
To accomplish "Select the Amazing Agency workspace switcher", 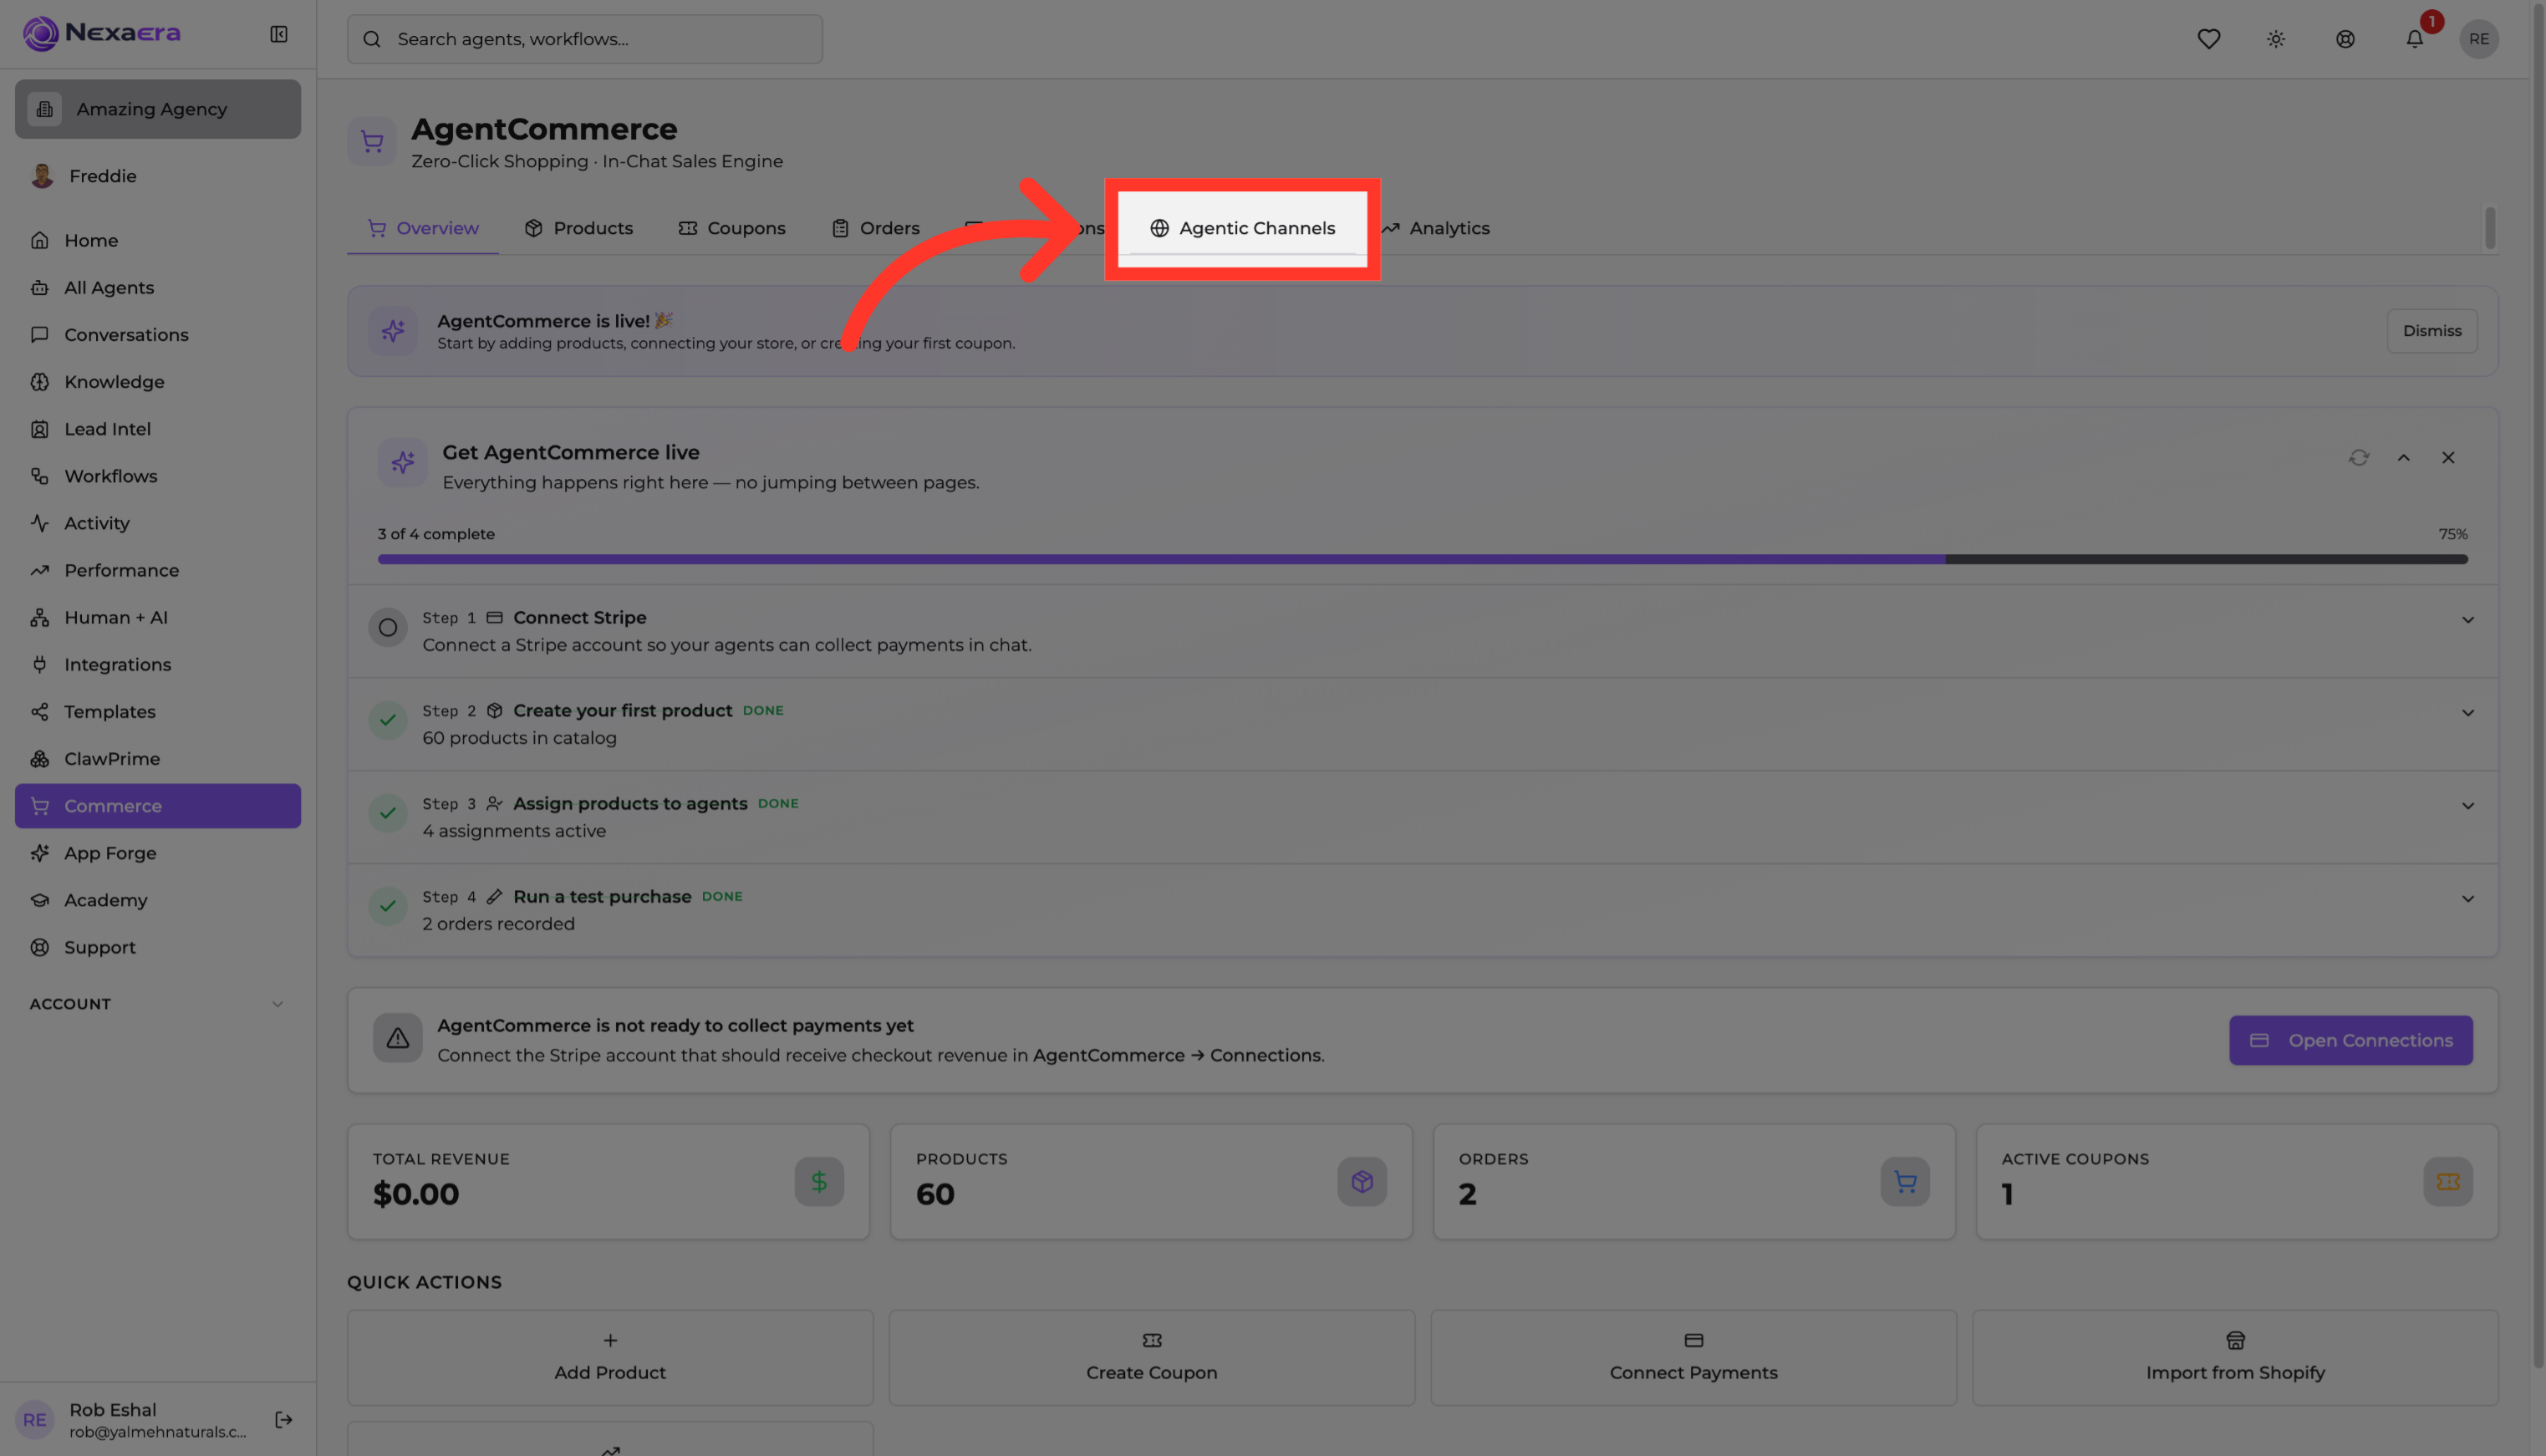I will coord(158,109).
